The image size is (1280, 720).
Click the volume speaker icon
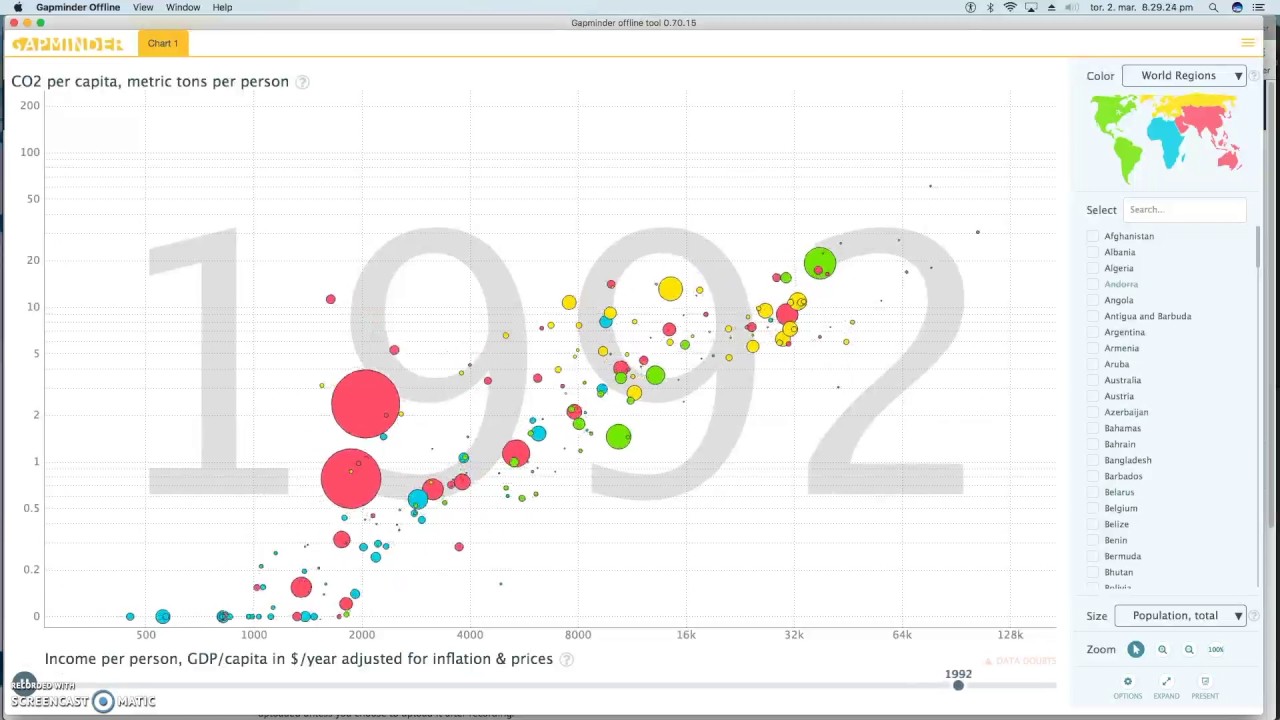tap(1072, 7)
